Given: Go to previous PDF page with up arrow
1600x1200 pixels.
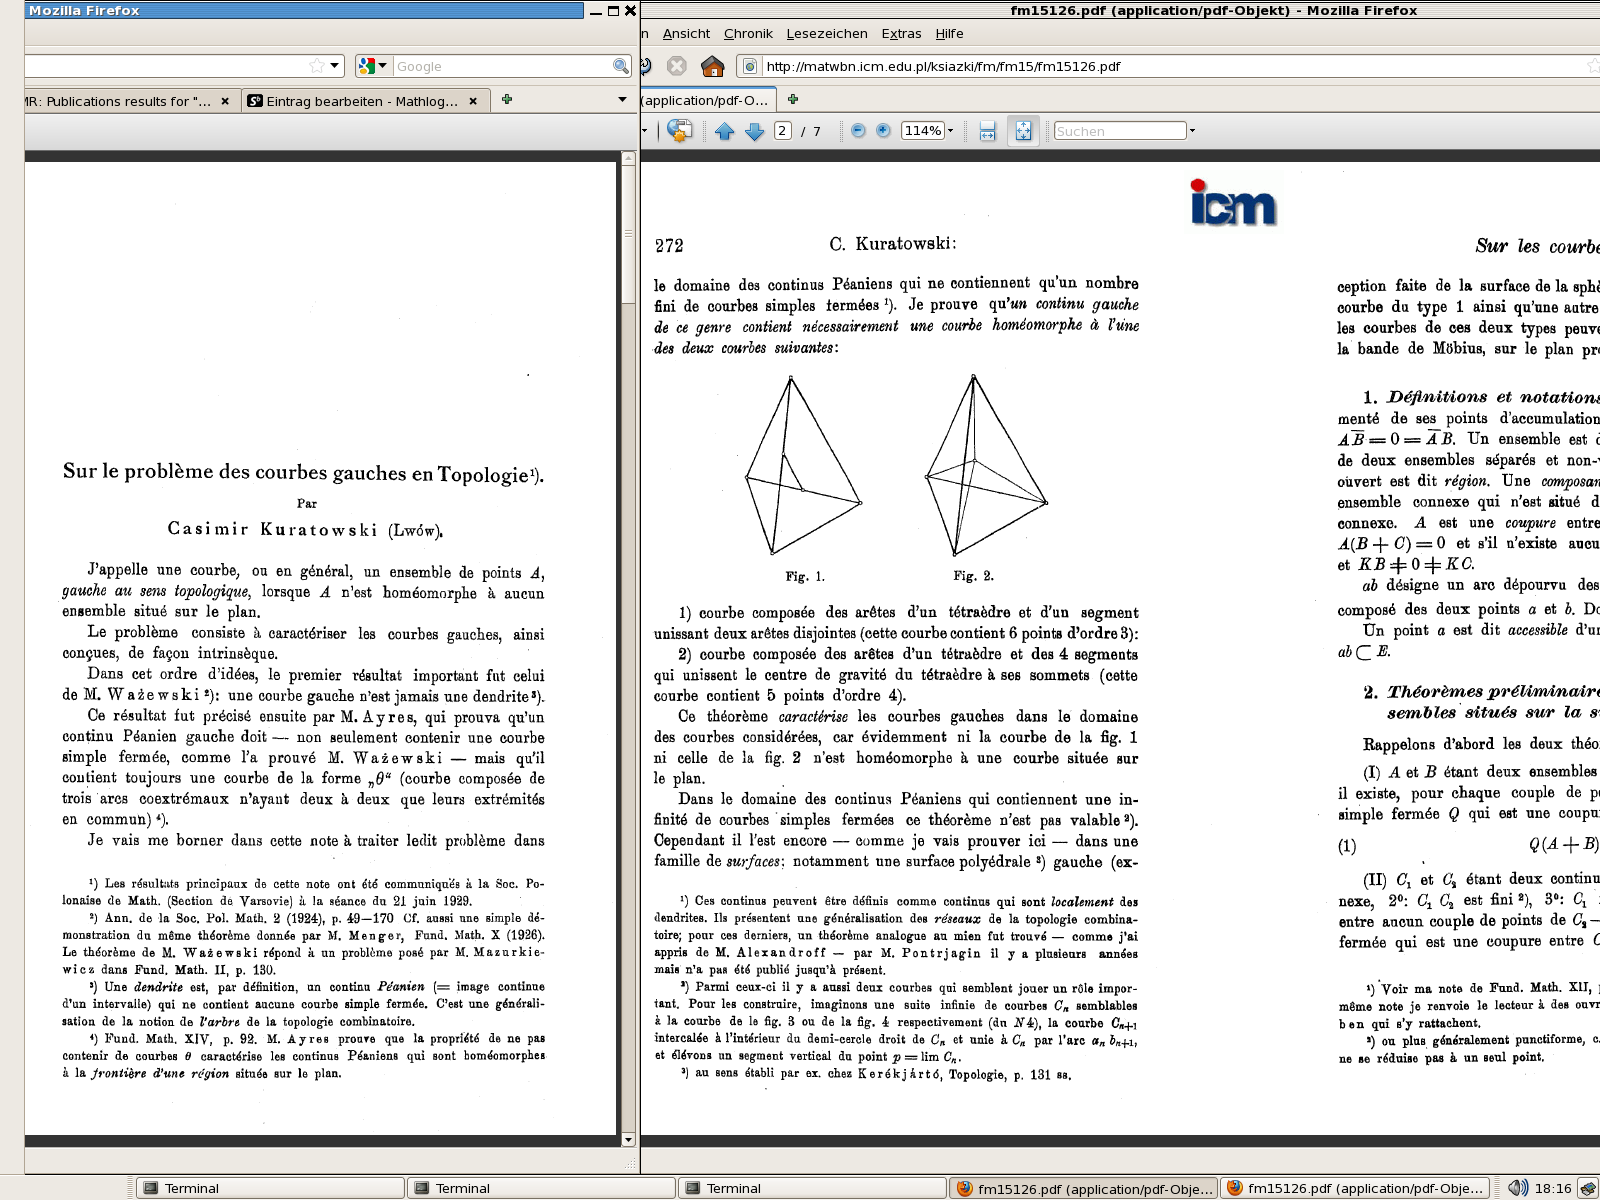Looking at the screenshot, I should (725, 131).
